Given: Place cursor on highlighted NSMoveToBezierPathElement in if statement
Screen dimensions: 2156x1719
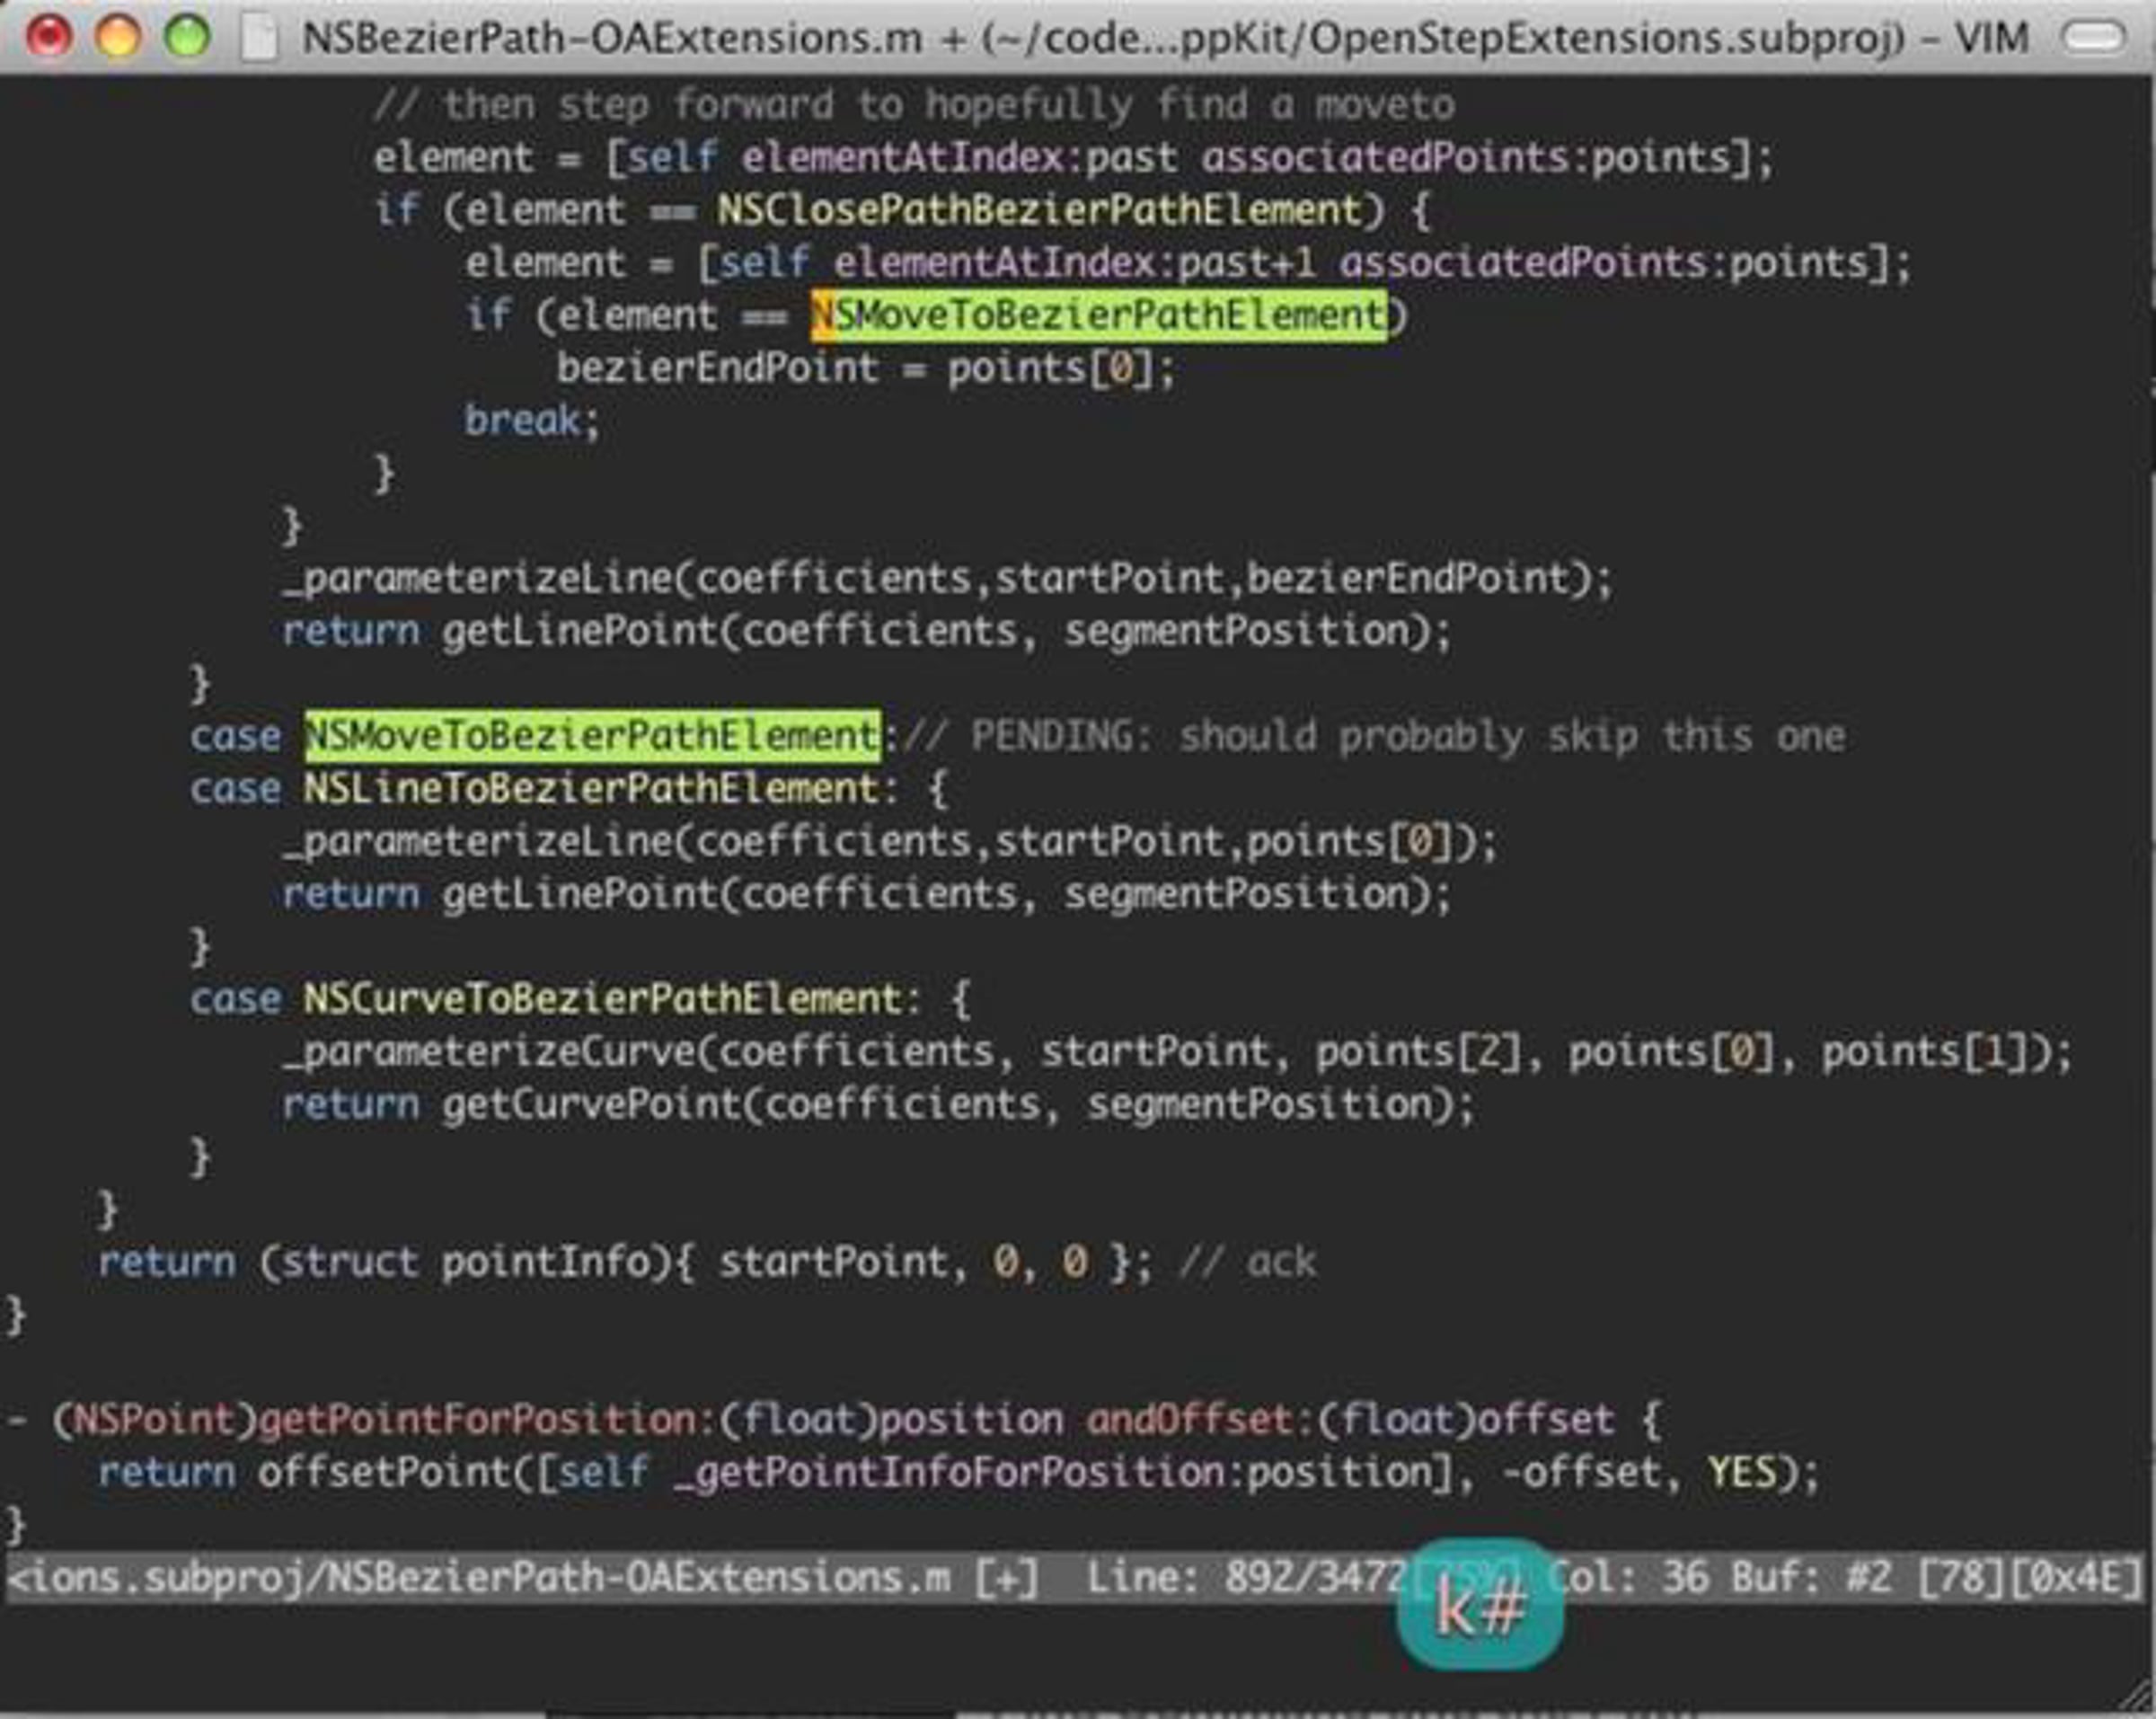Looking at the screenshot, I should point(1099,316).
